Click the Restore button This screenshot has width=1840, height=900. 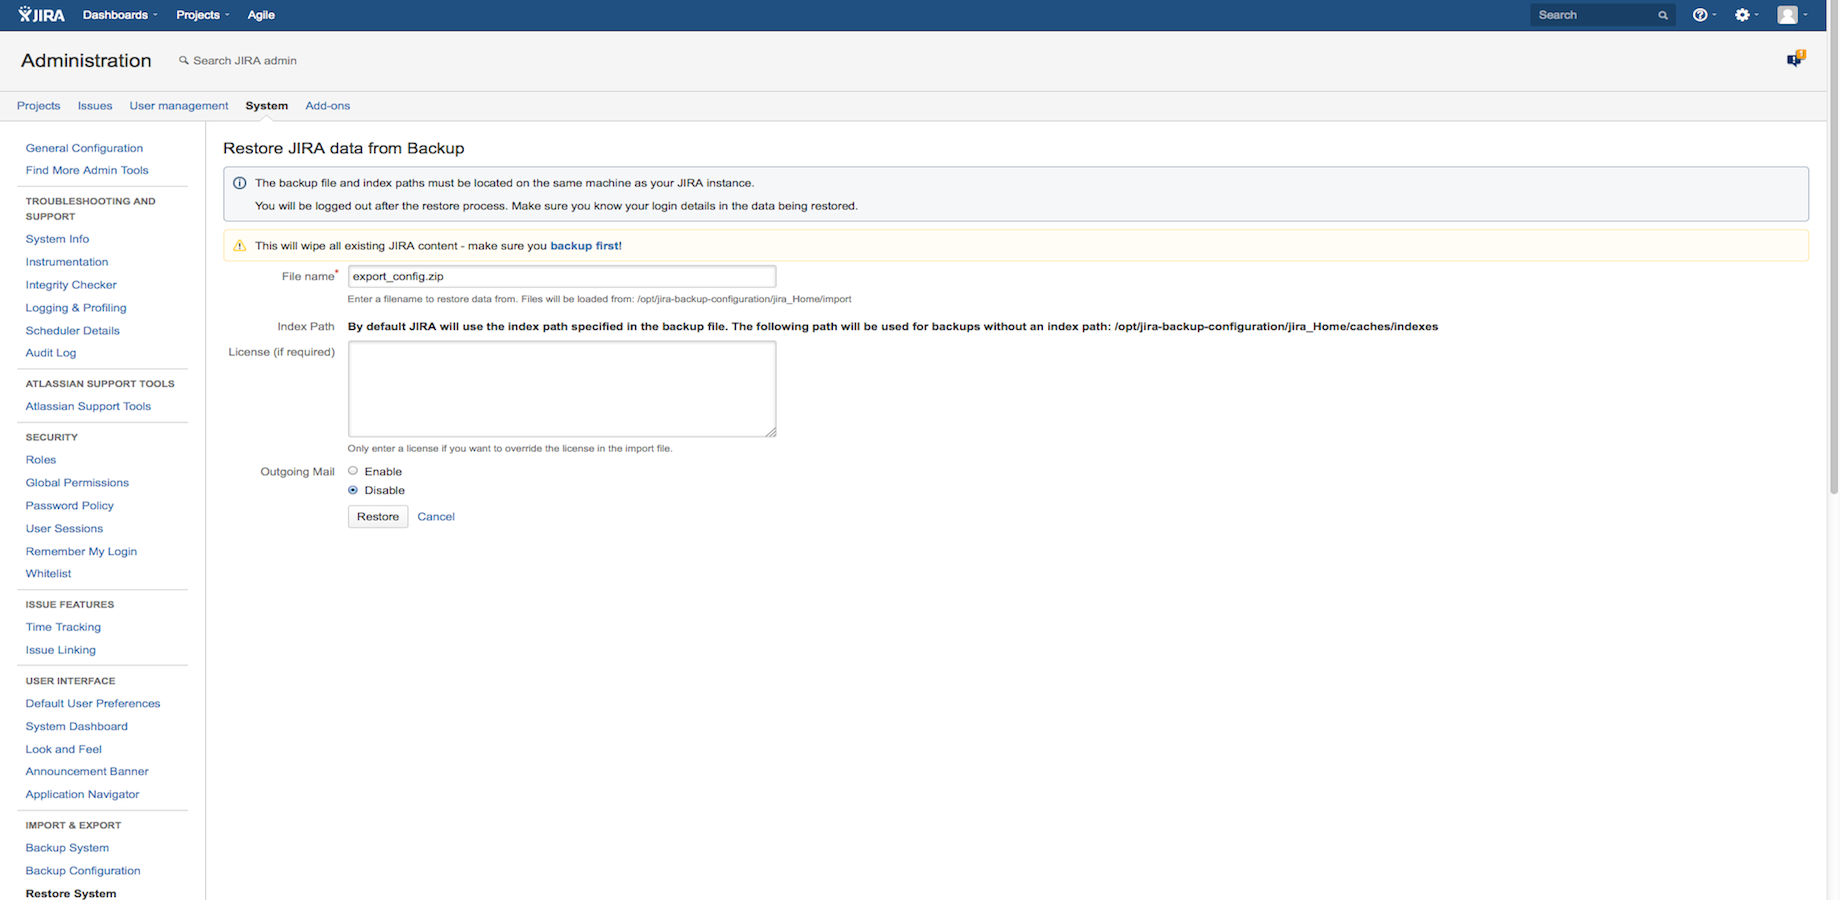(378, 517)
